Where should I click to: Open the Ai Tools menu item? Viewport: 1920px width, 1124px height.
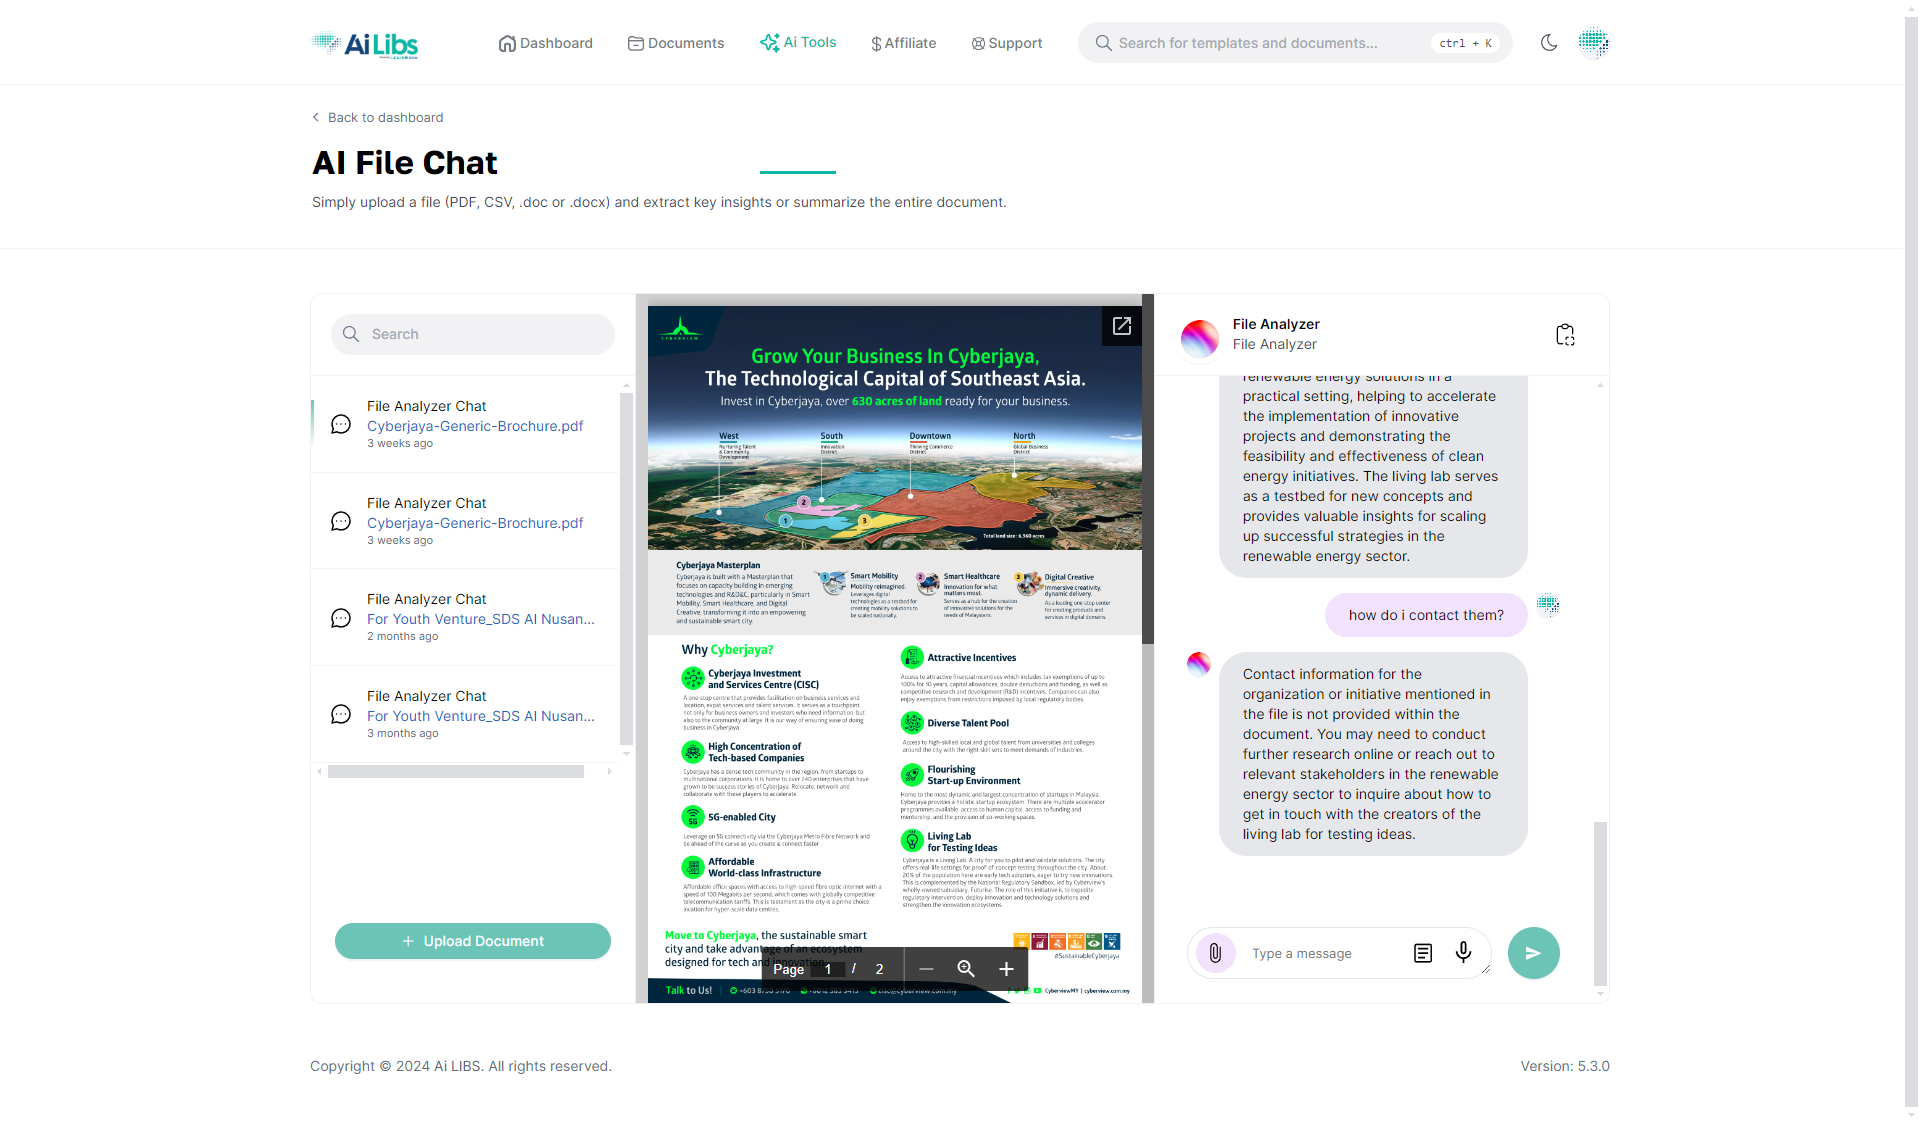pos(798,43)
